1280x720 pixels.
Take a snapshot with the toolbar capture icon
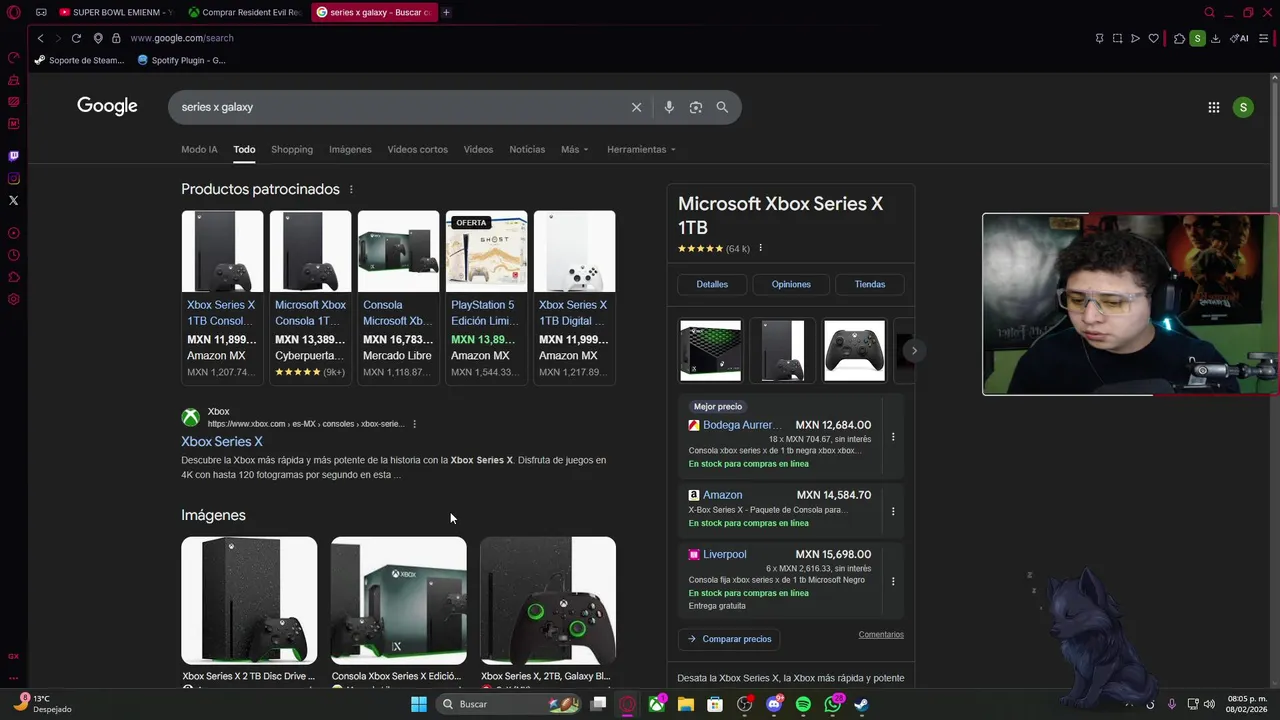coord(1117,38)
